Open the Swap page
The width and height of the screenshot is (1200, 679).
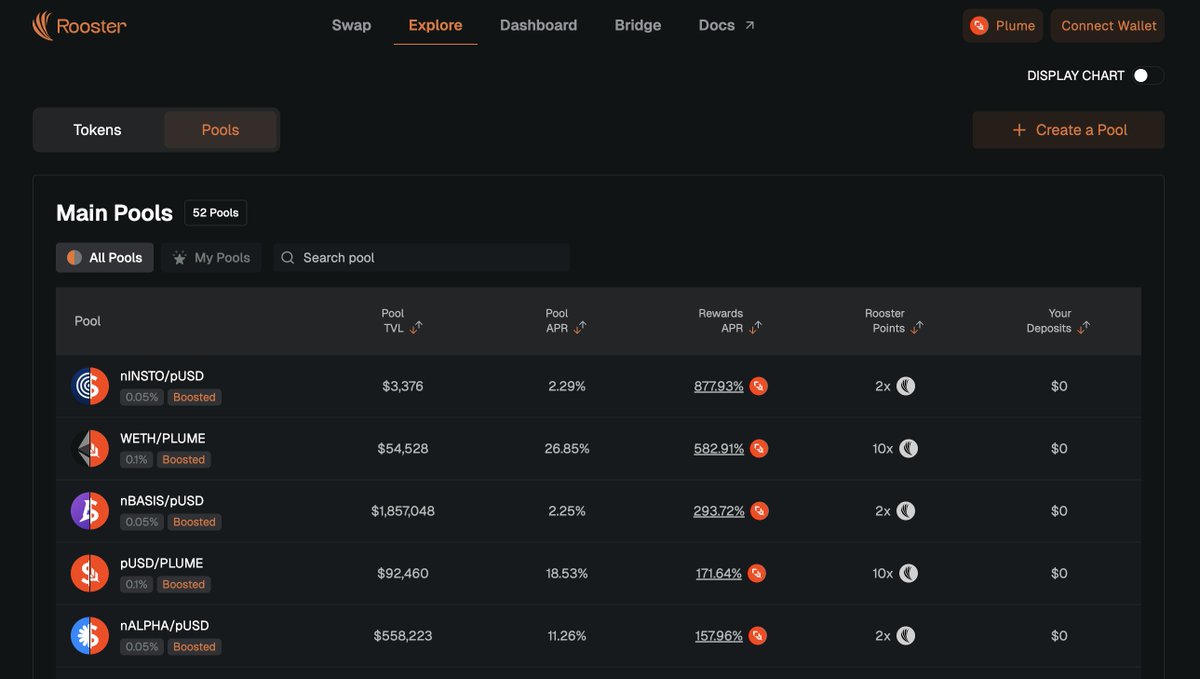click(351, 26)
